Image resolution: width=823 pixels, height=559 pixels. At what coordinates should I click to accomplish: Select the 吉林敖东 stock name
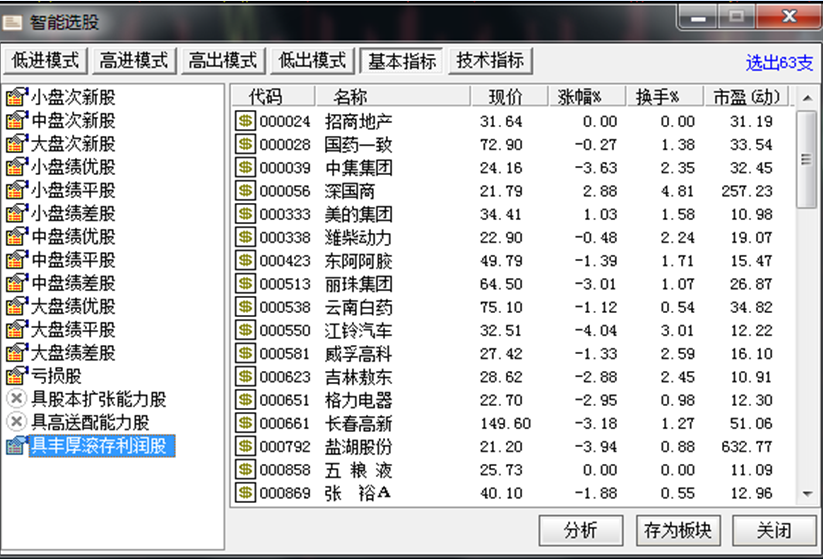click(x=358, y=377)
